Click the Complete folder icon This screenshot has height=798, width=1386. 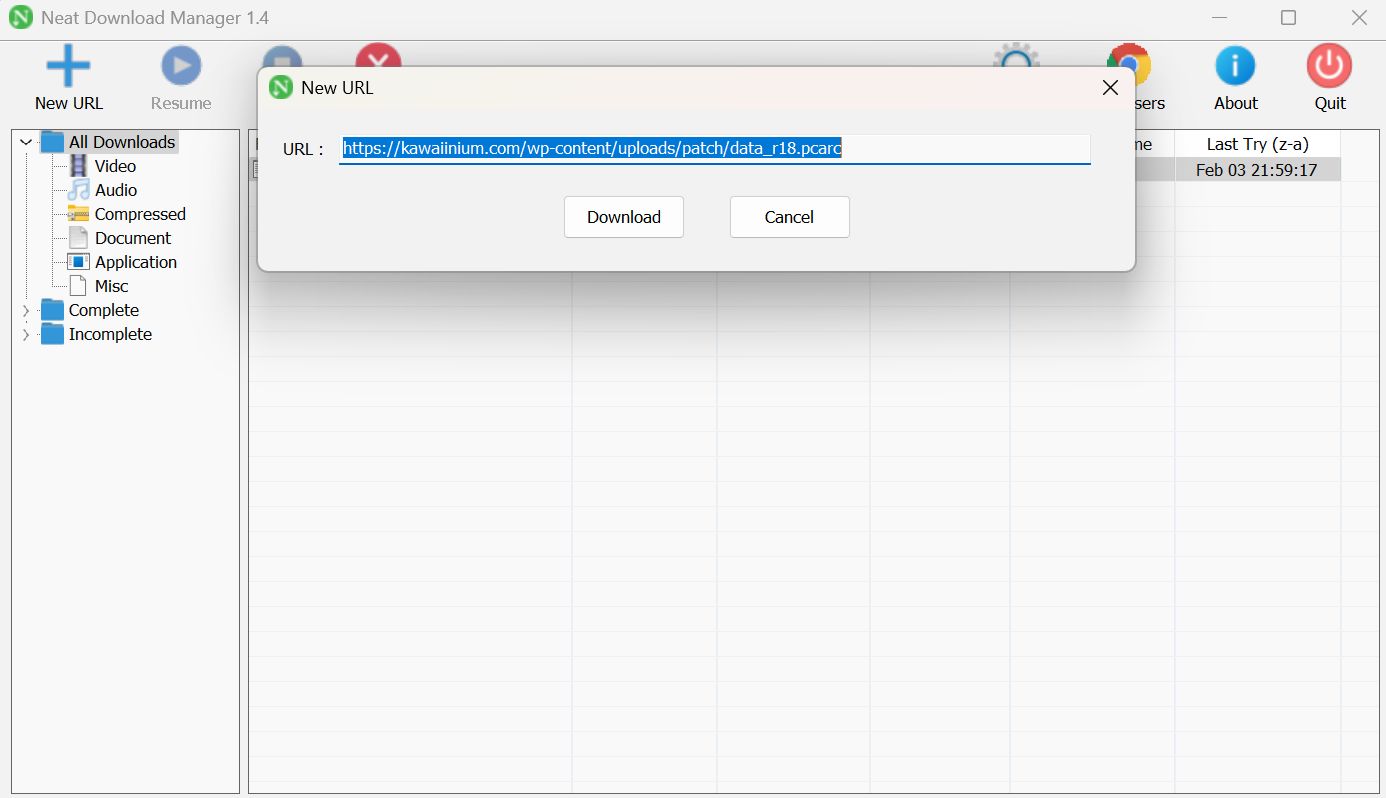52,310
